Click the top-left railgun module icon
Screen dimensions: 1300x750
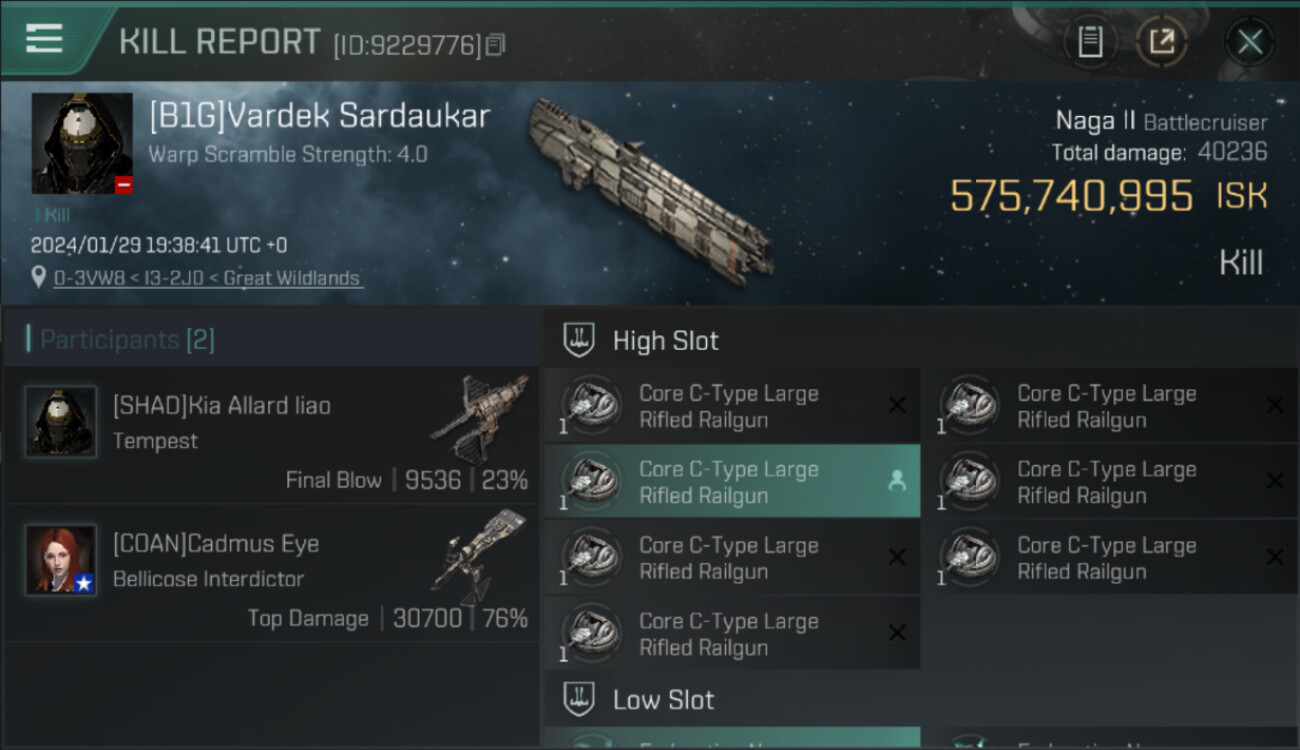tap(590, 405)
